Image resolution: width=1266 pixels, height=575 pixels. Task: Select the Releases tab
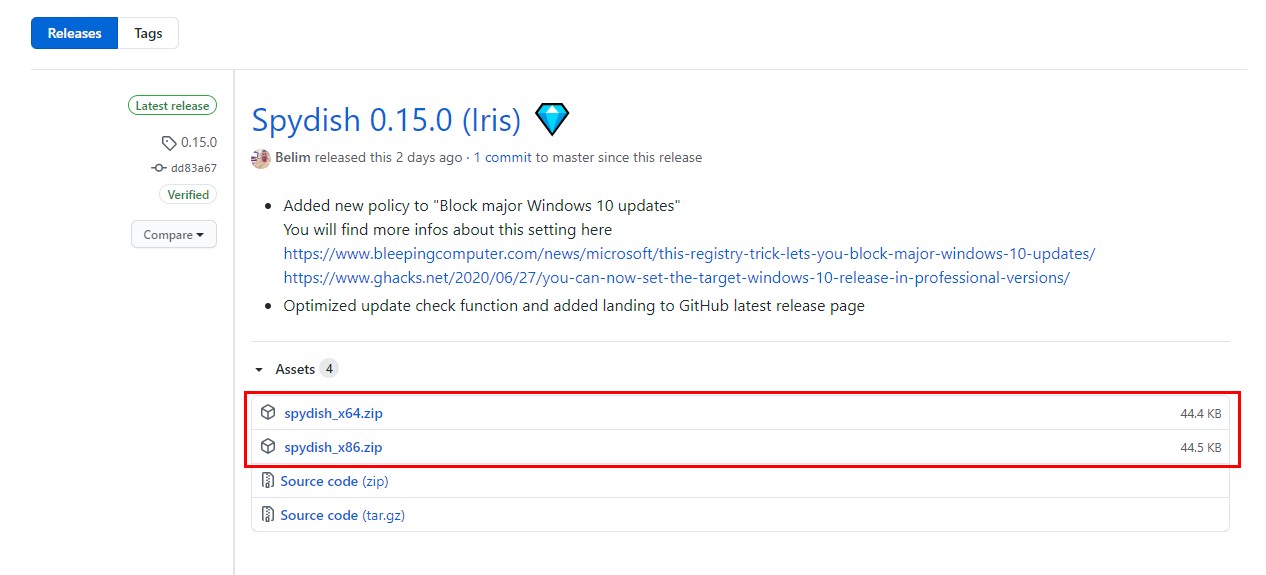75,33
